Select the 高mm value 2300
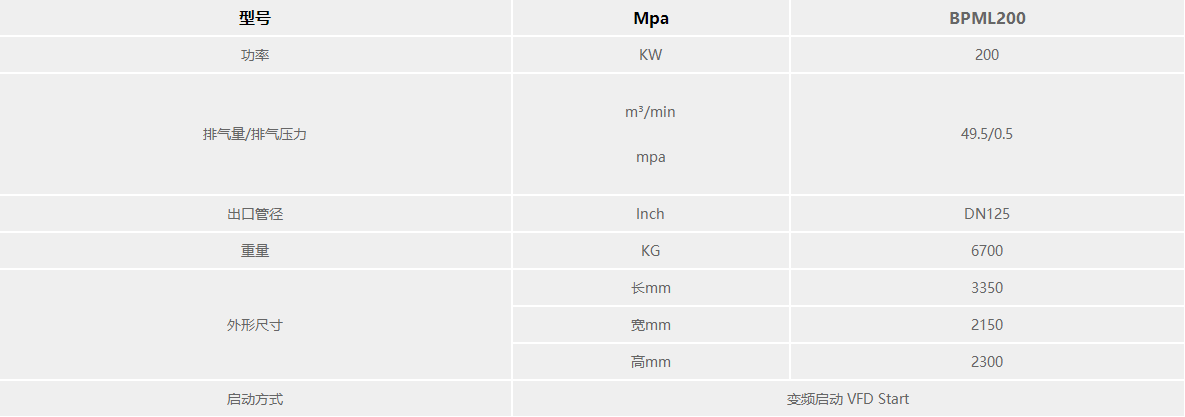 (987, 362)
